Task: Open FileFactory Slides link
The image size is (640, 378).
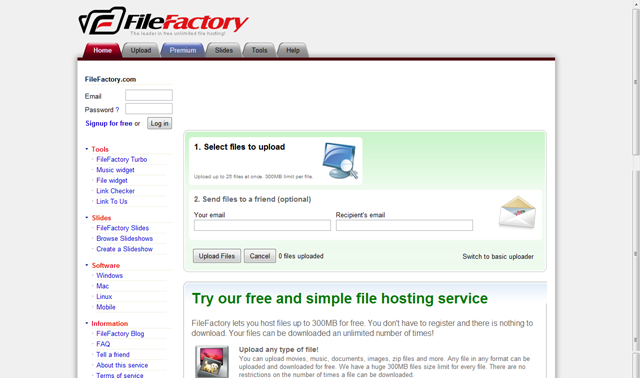Action: click(x=122, y=228)
